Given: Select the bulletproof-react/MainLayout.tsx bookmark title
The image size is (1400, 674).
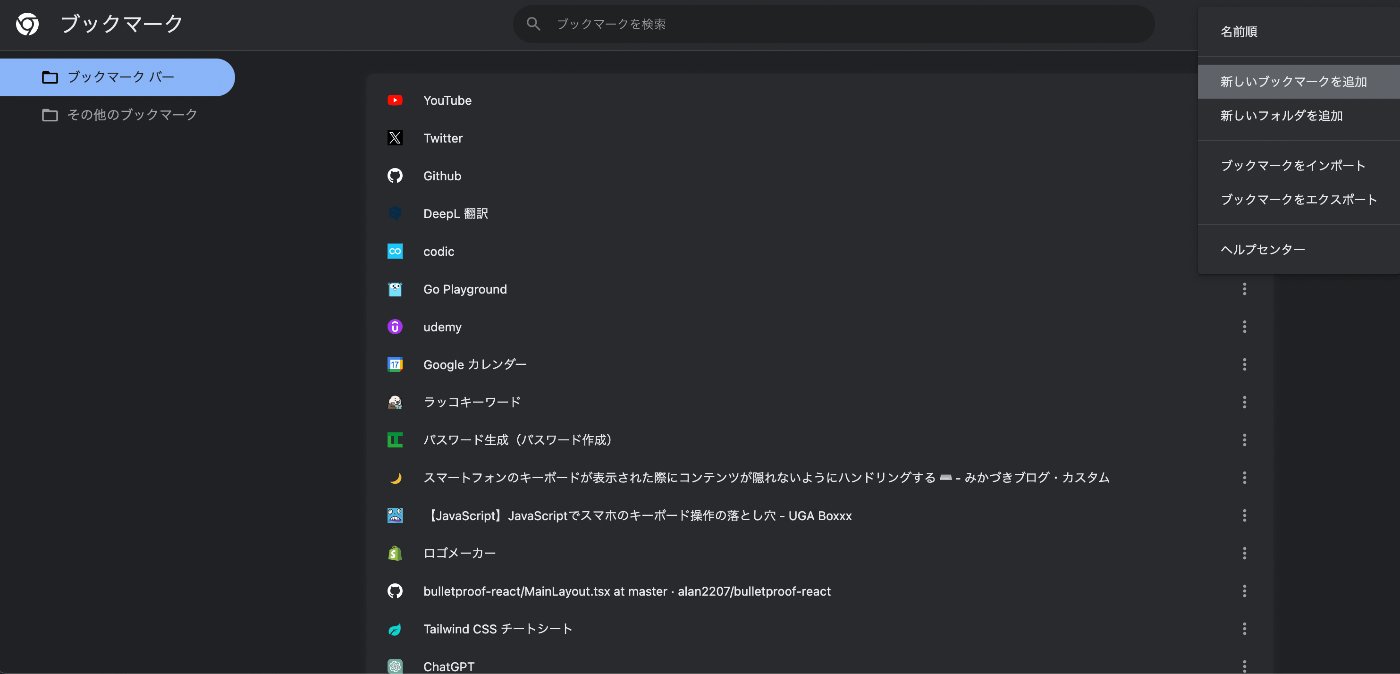Looking at the screenshot, I should point(627,591).
